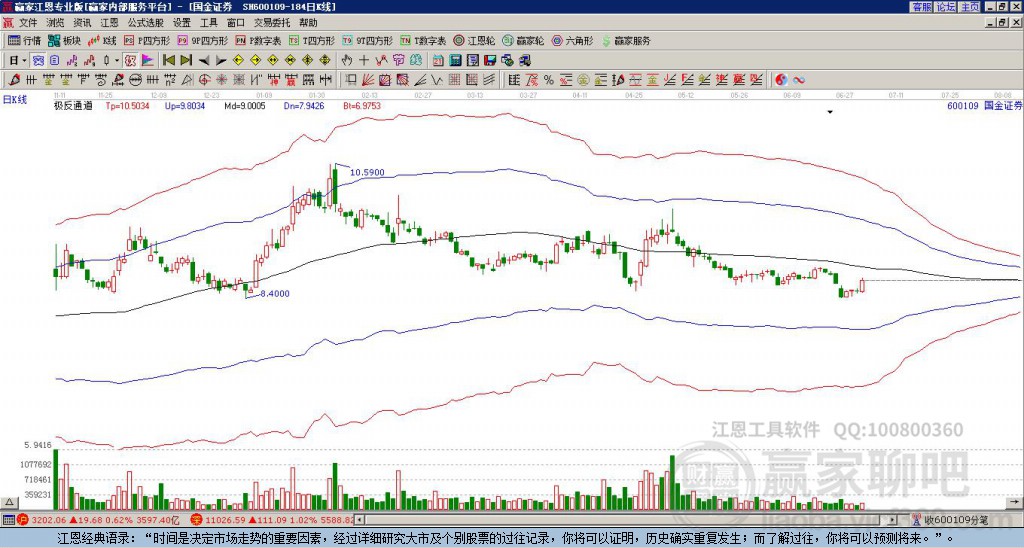The width and height of the screenshot is (1024, 548).
Task: Open the T四方形 tool
Action: tap(312, 40)
